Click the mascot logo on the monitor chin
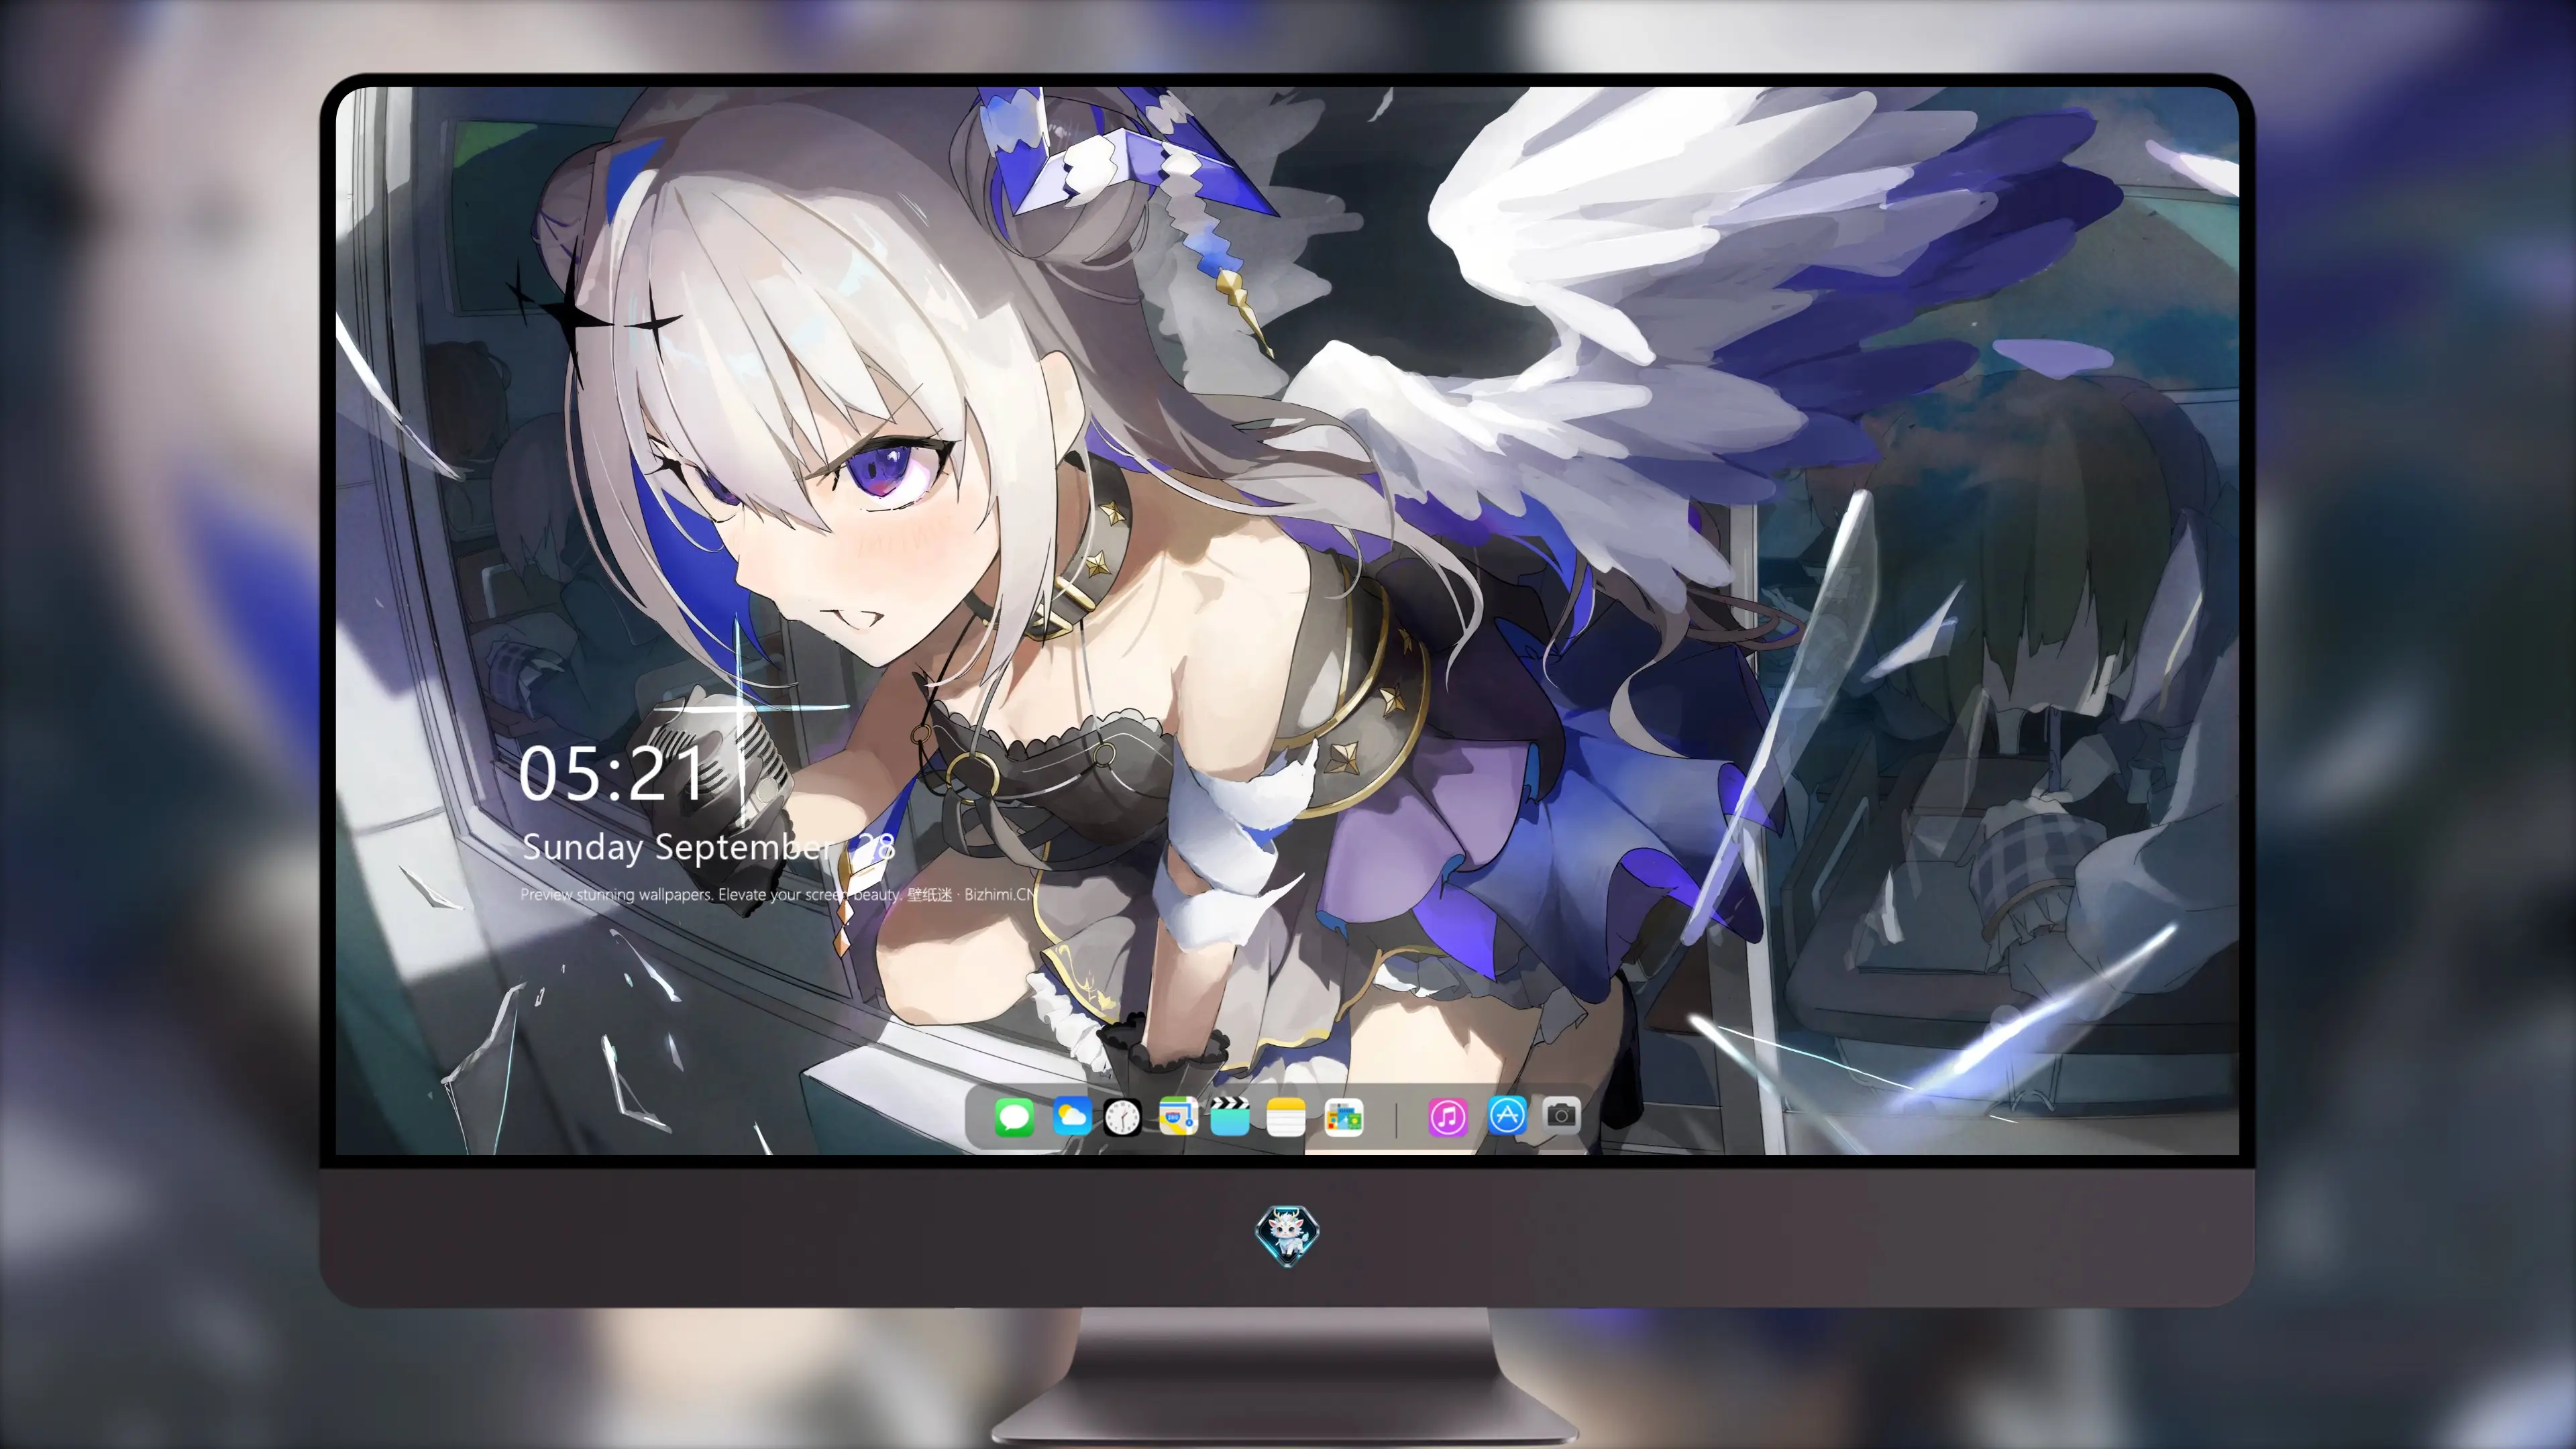Viewport: 2576px width, 1449px height. tap(1287, 1236)
